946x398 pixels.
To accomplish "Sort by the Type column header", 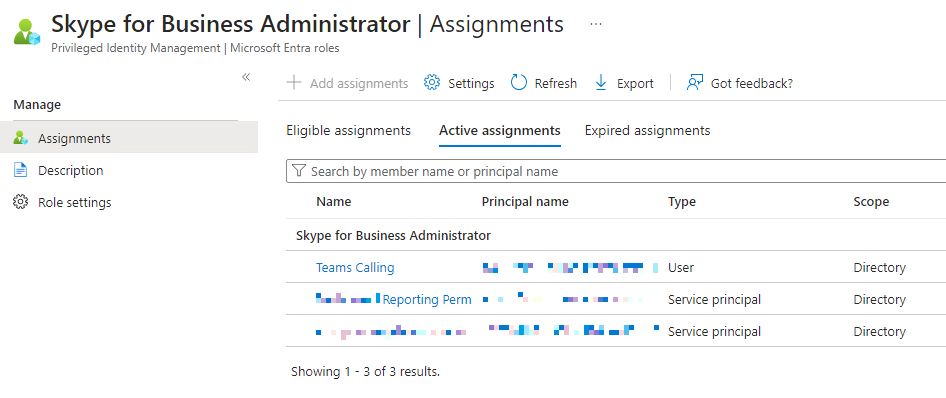I will pyautogui.click(x=682, y=201).
